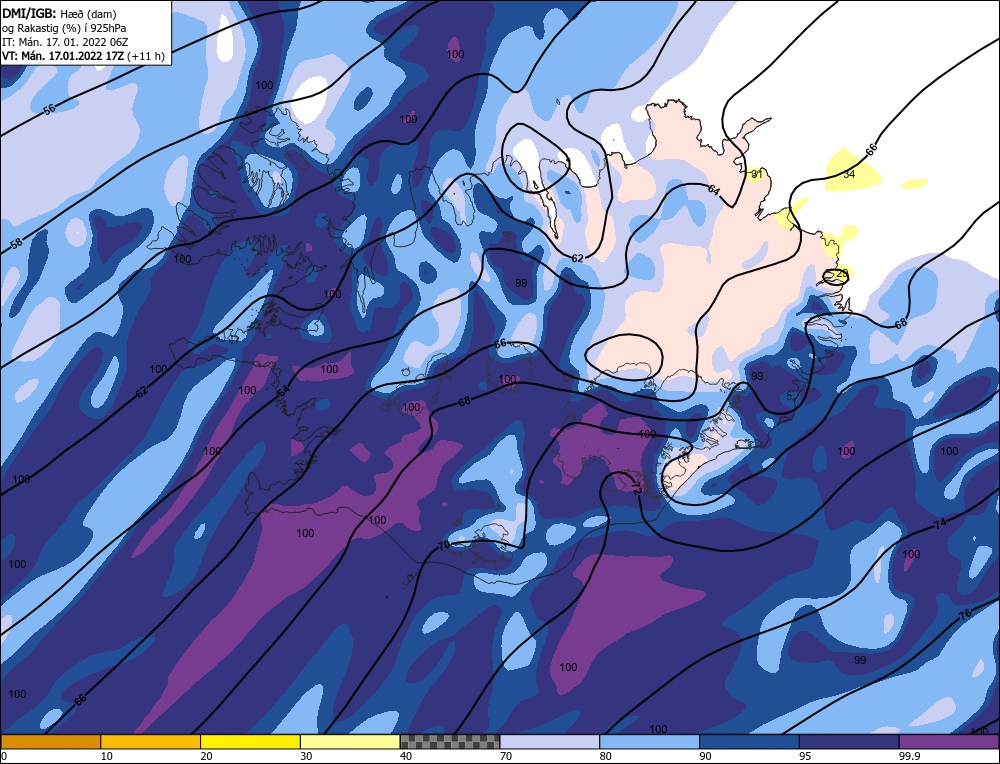Click the orange 10–20 legend swatch
Screen dimensions: 1000x764
point(151,741)
